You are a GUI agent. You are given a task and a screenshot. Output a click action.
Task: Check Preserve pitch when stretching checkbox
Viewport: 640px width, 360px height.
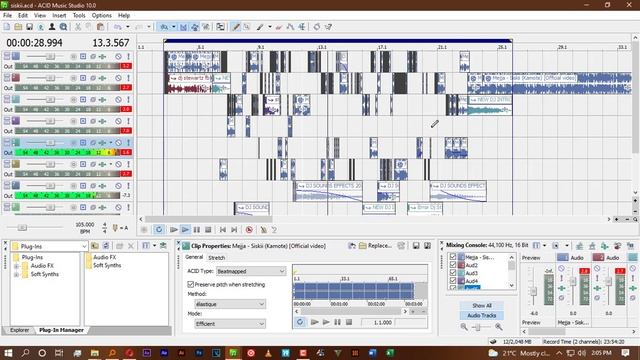(x=190, y=284)
